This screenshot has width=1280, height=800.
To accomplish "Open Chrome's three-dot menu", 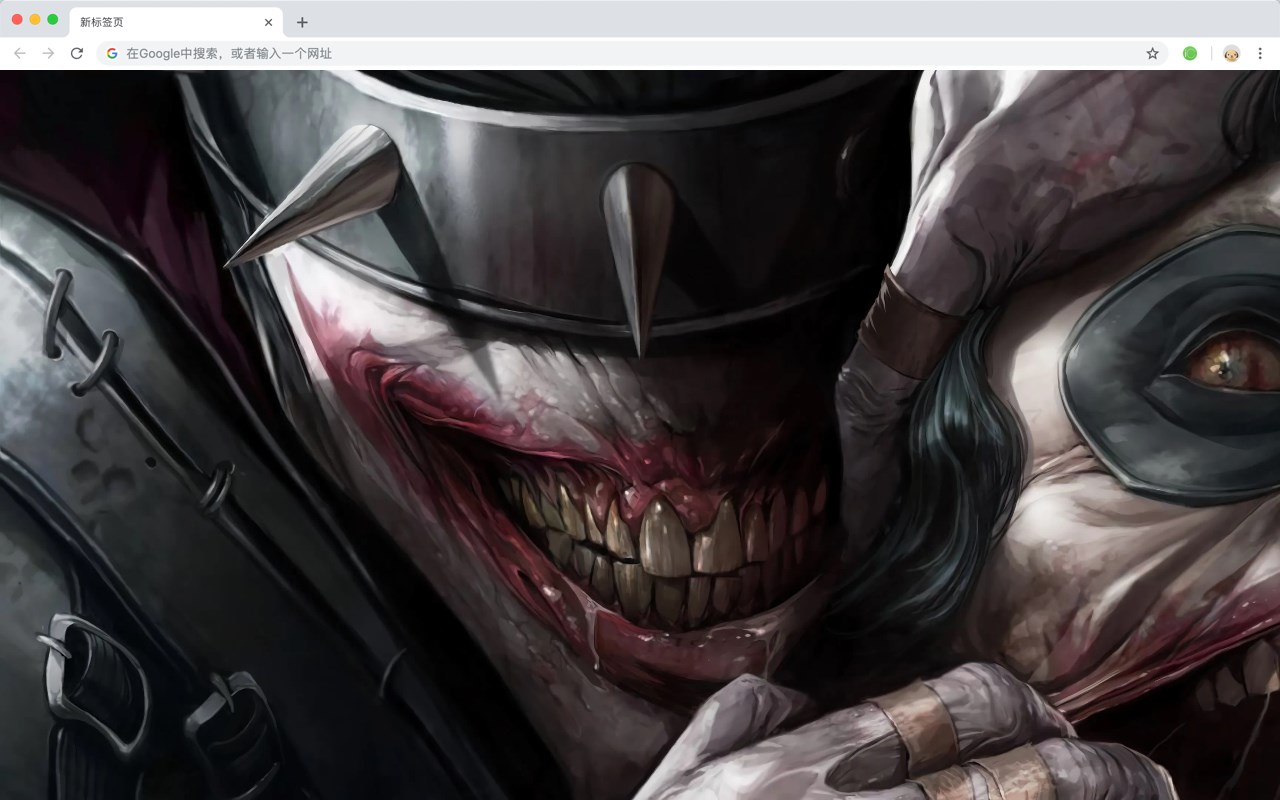I will coord(1260,53).
